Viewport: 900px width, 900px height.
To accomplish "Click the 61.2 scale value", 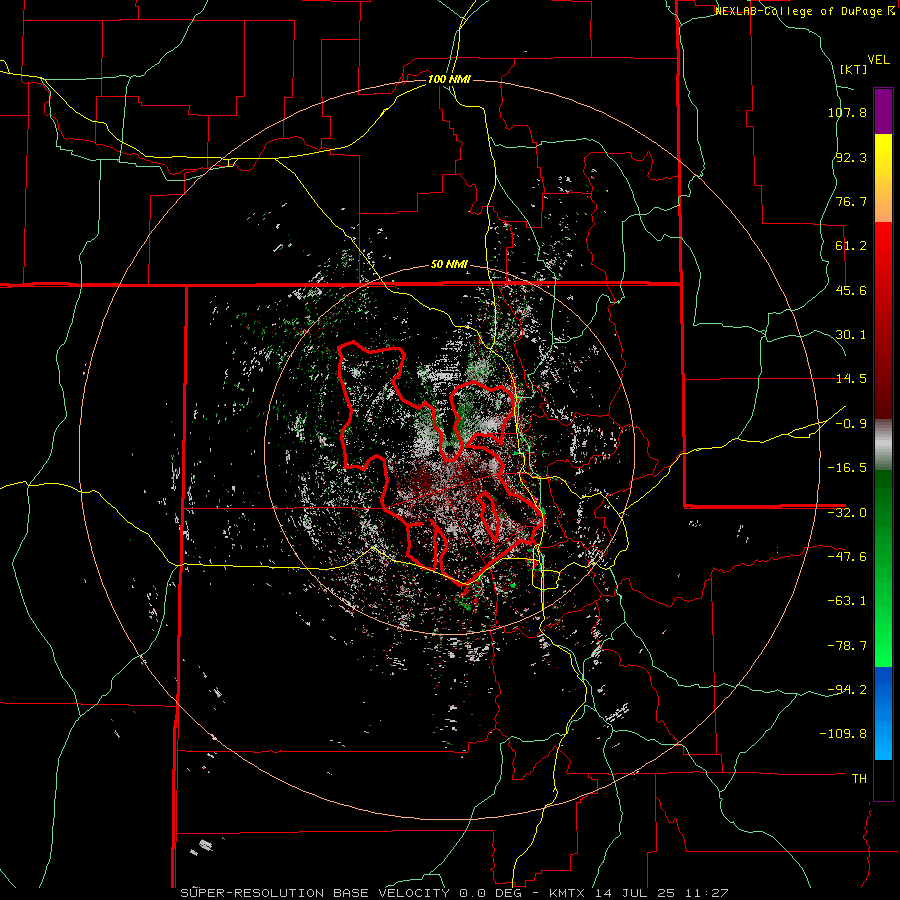I will click(851, 246).
